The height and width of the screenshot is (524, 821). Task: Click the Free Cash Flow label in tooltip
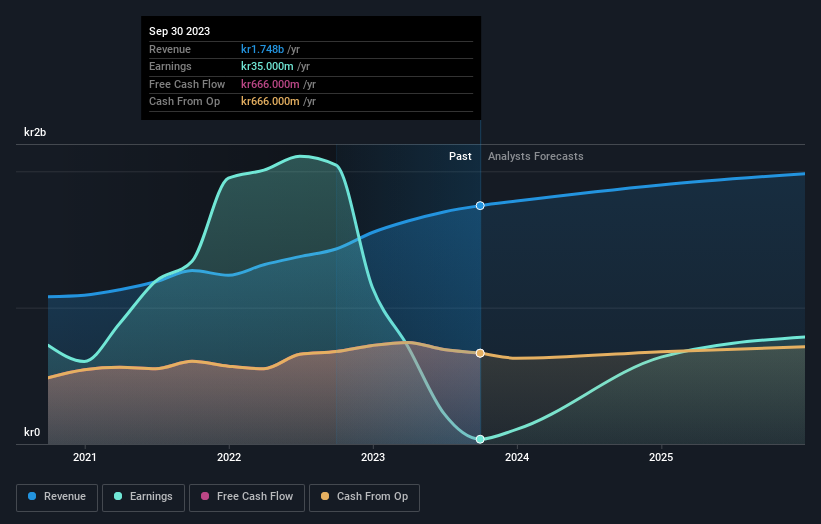[x=187, y=84]
